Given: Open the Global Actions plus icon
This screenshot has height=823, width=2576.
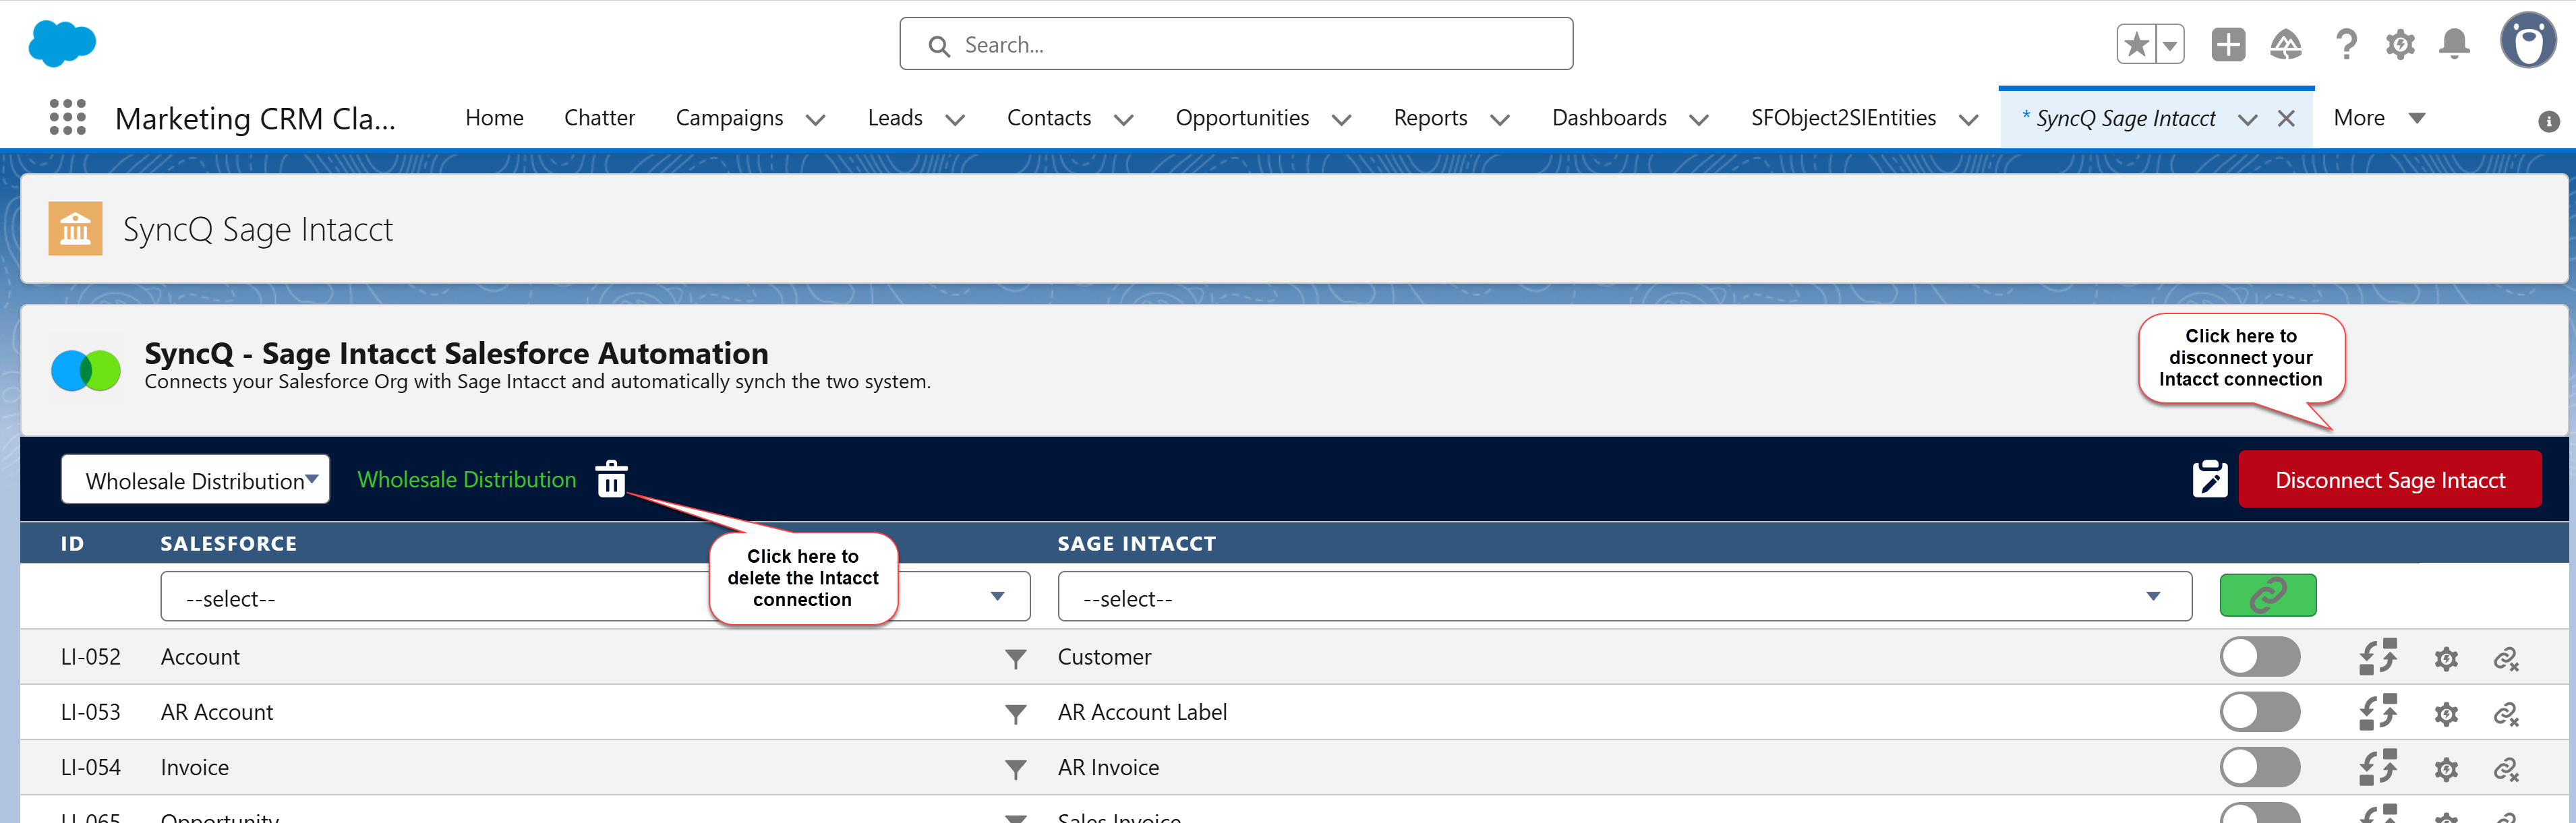Looking at the screenshot, I should 2228,45.
